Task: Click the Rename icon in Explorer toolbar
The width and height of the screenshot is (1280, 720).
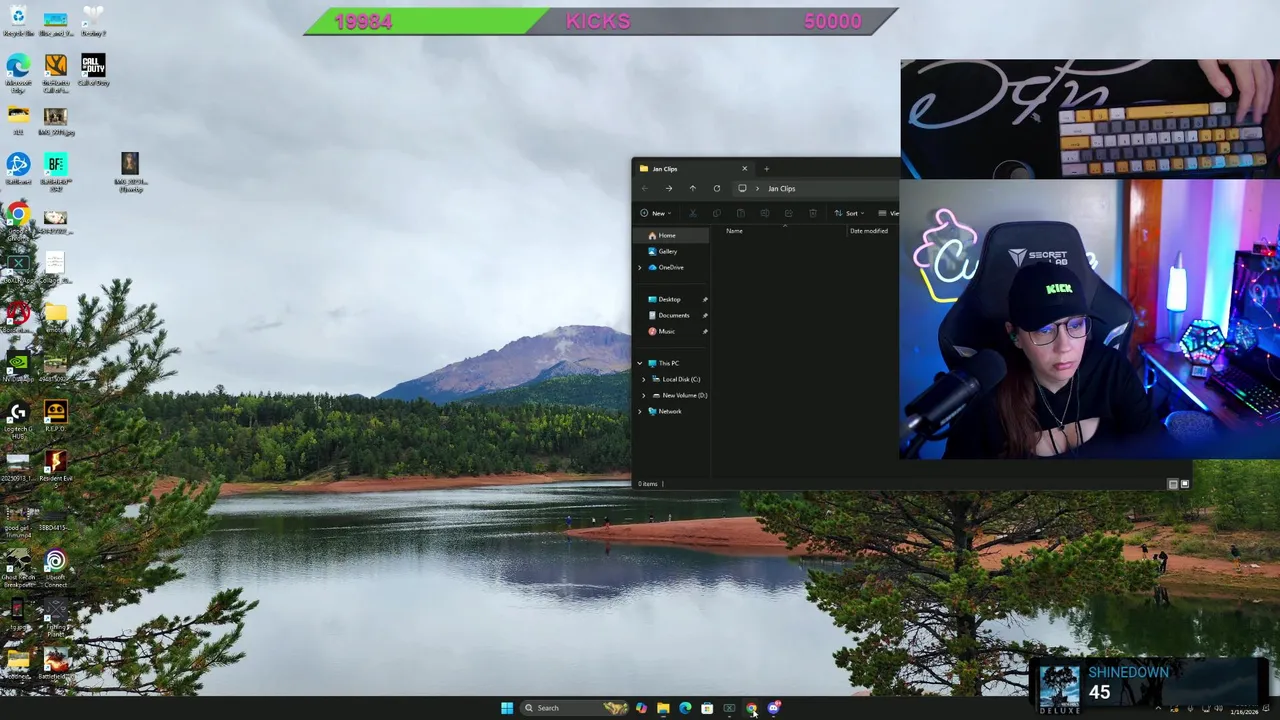Action: tap(764, 213)
